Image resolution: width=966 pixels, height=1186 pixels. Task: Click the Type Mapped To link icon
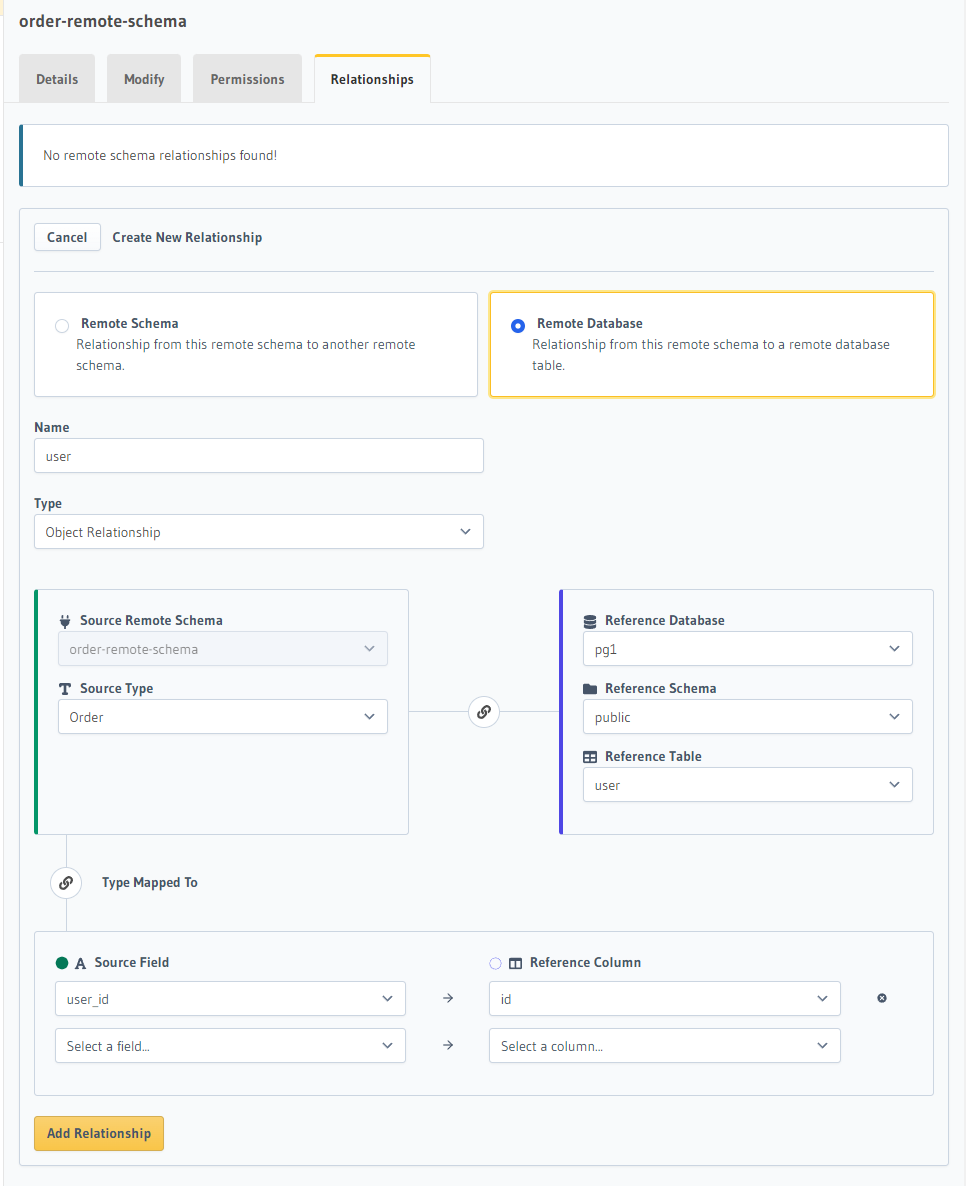[66, 883]
